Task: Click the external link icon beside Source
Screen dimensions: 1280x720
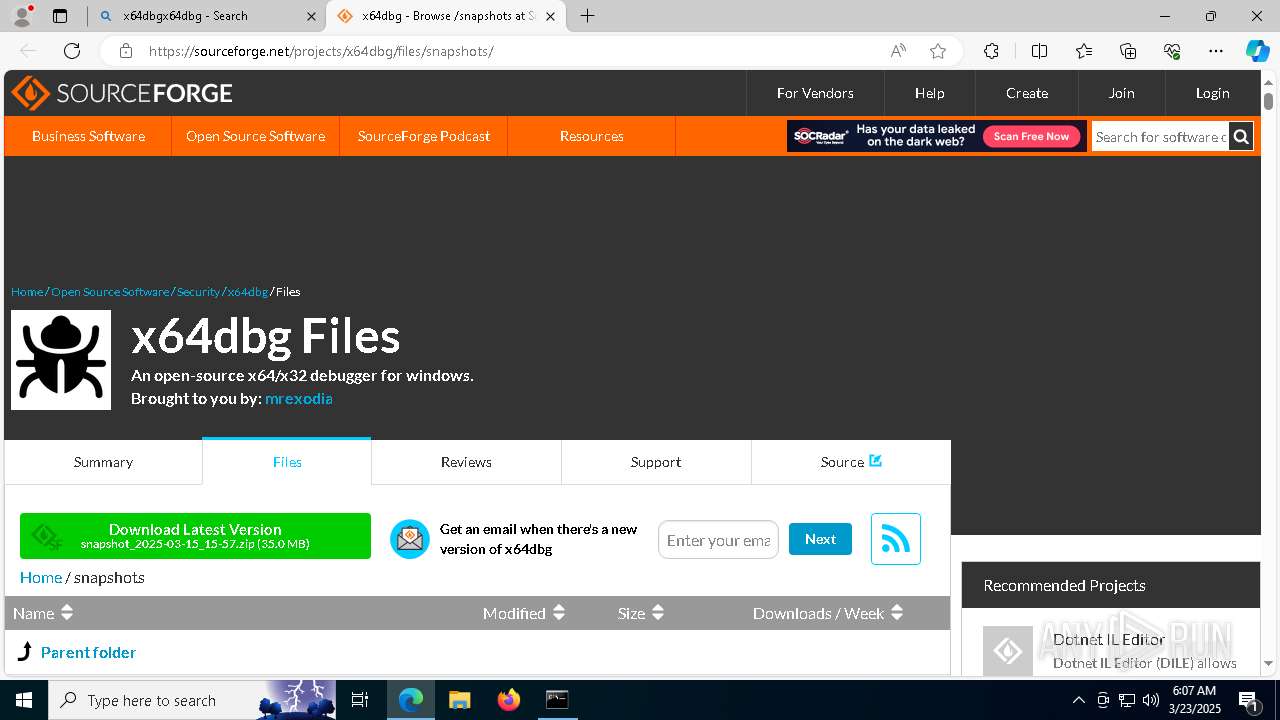Action: pyautogui.click(x=876, y=461)
